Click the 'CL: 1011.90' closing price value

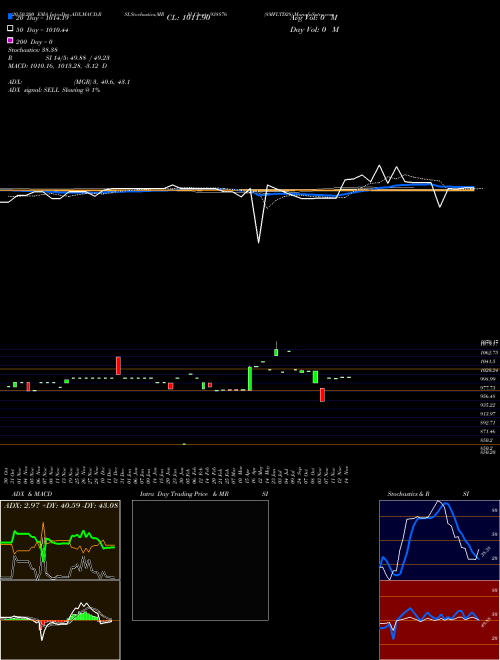188,18
